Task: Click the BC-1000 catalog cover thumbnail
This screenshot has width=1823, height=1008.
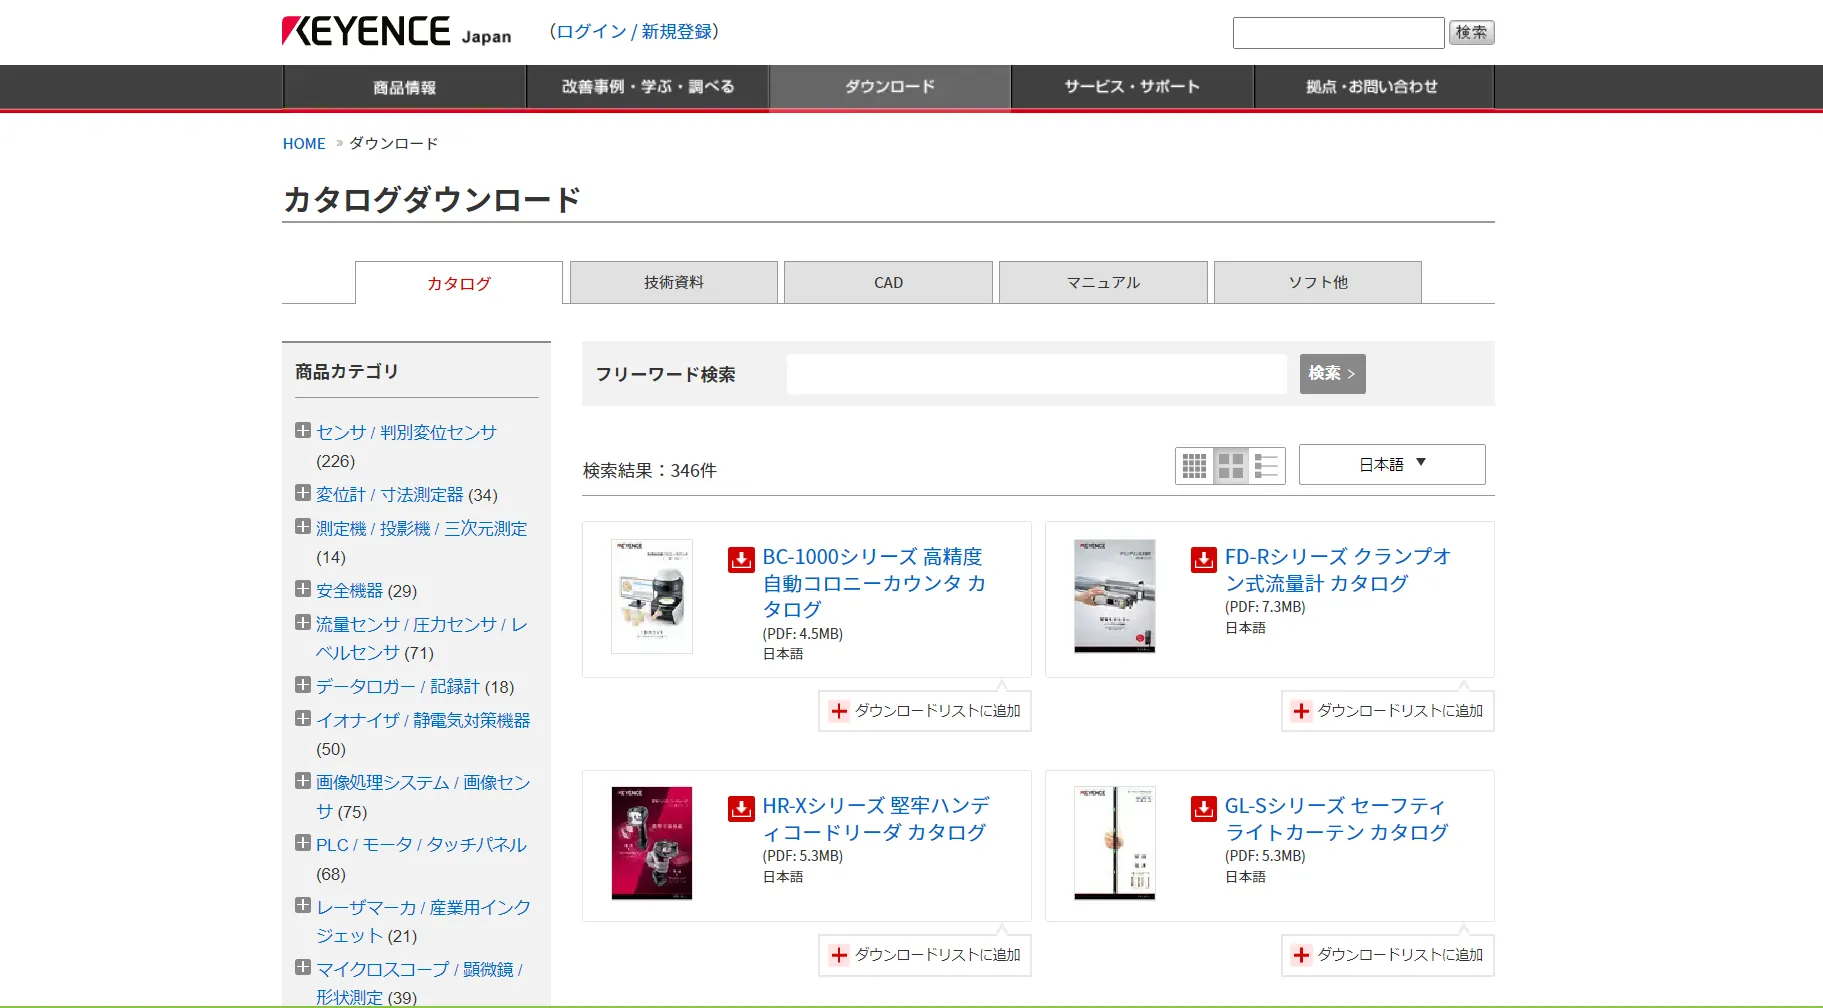Action: coord(652,597)
